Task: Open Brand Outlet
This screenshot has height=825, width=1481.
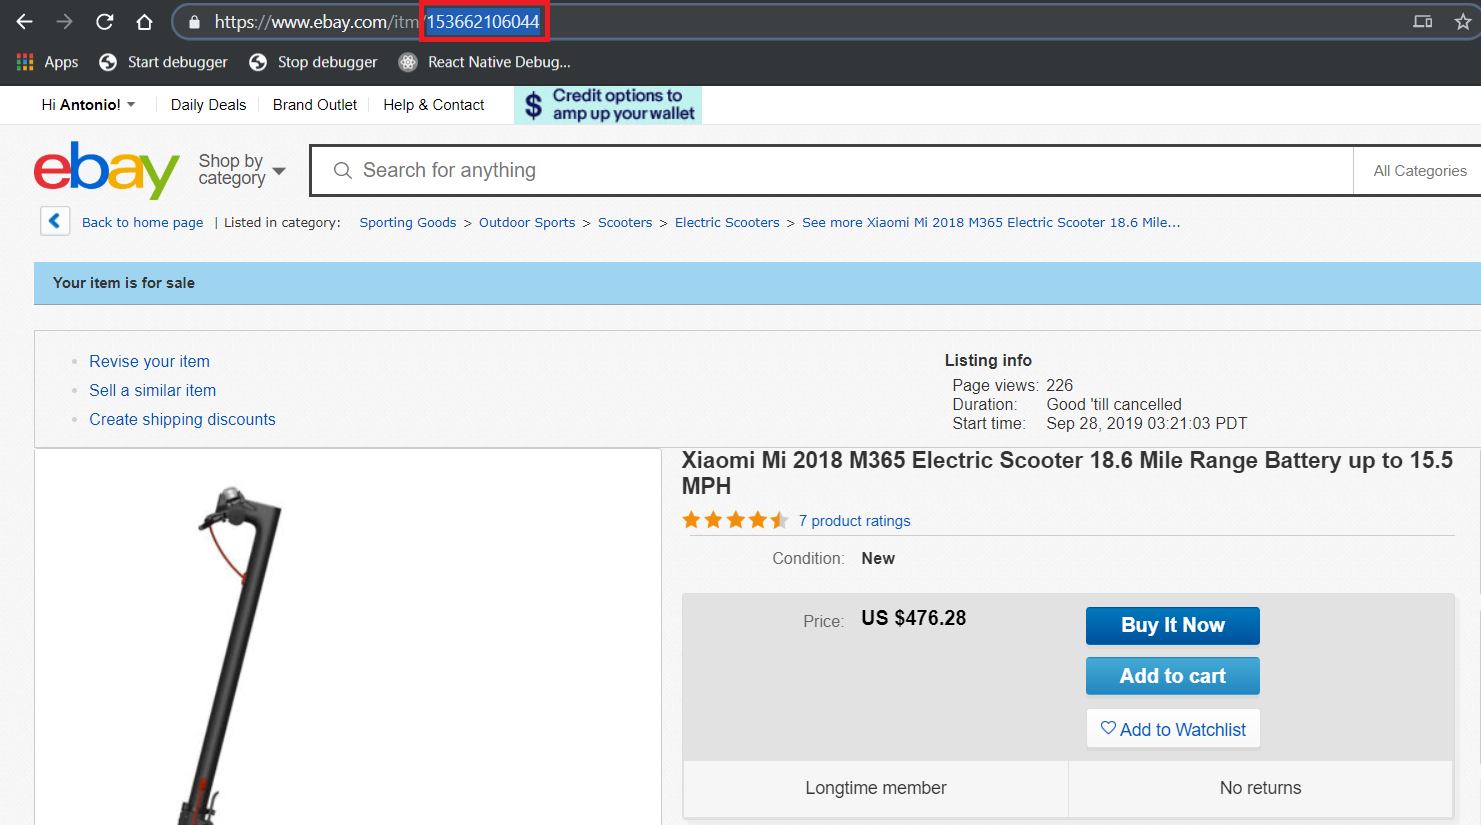Action: [x=315, y=105]
